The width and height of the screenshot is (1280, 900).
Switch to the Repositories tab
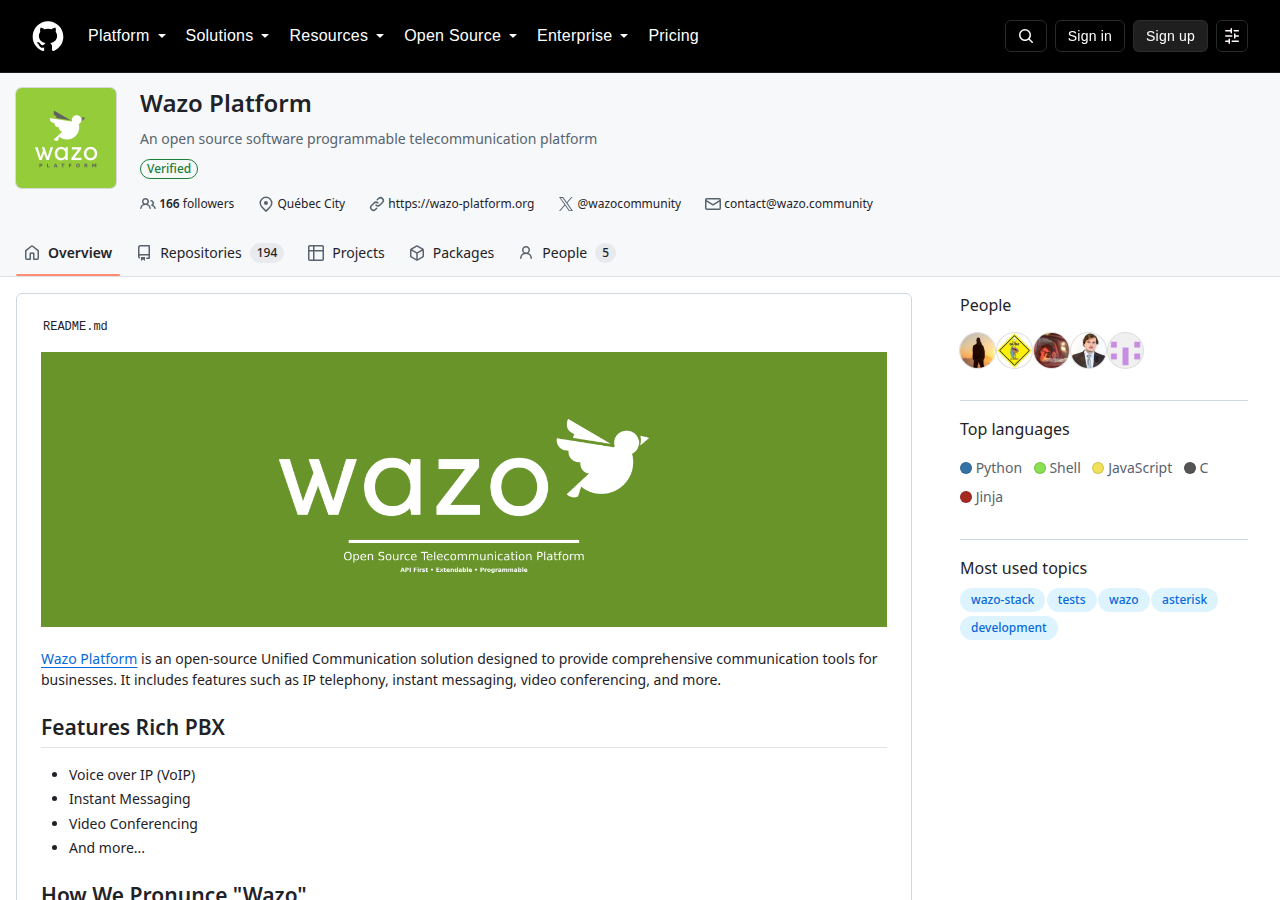coord(210,253)
